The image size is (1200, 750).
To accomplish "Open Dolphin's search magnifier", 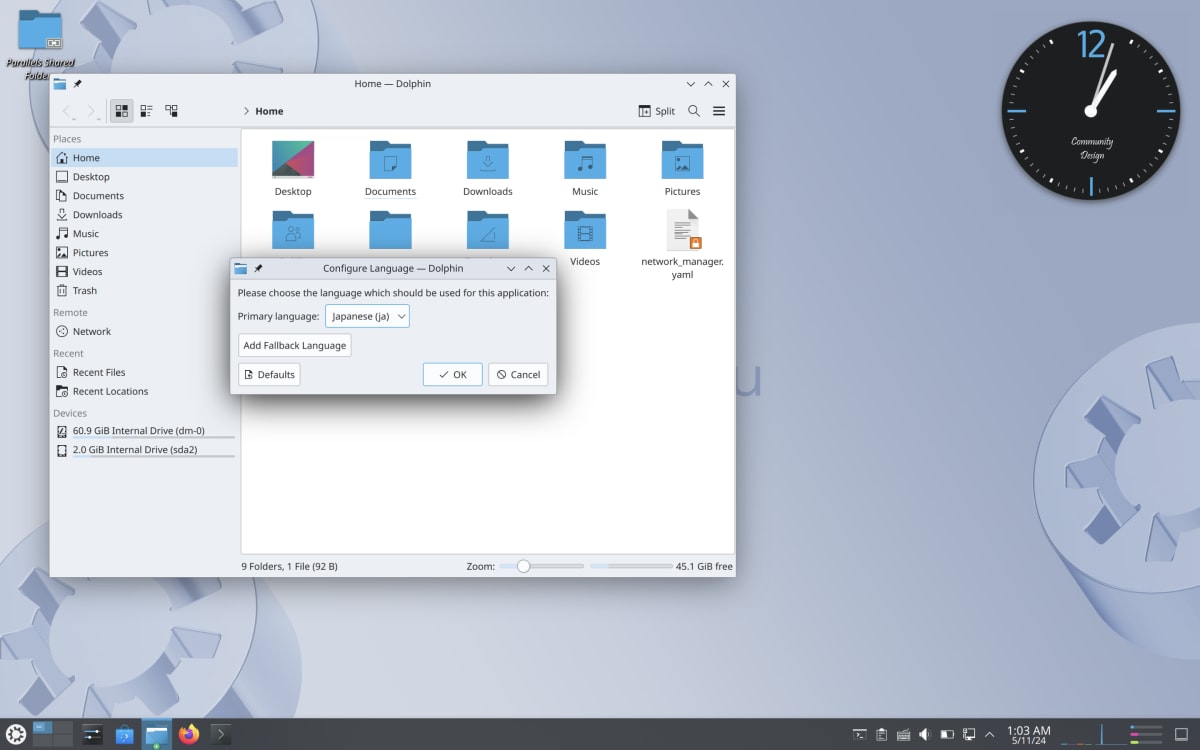I will point(694,111).
